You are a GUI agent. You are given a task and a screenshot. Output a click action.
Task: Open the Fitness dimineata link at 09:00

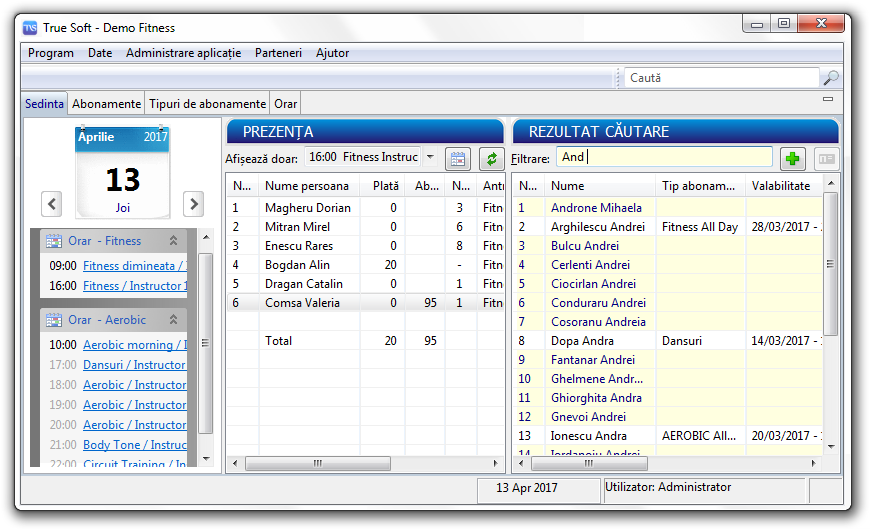(134, 266)
